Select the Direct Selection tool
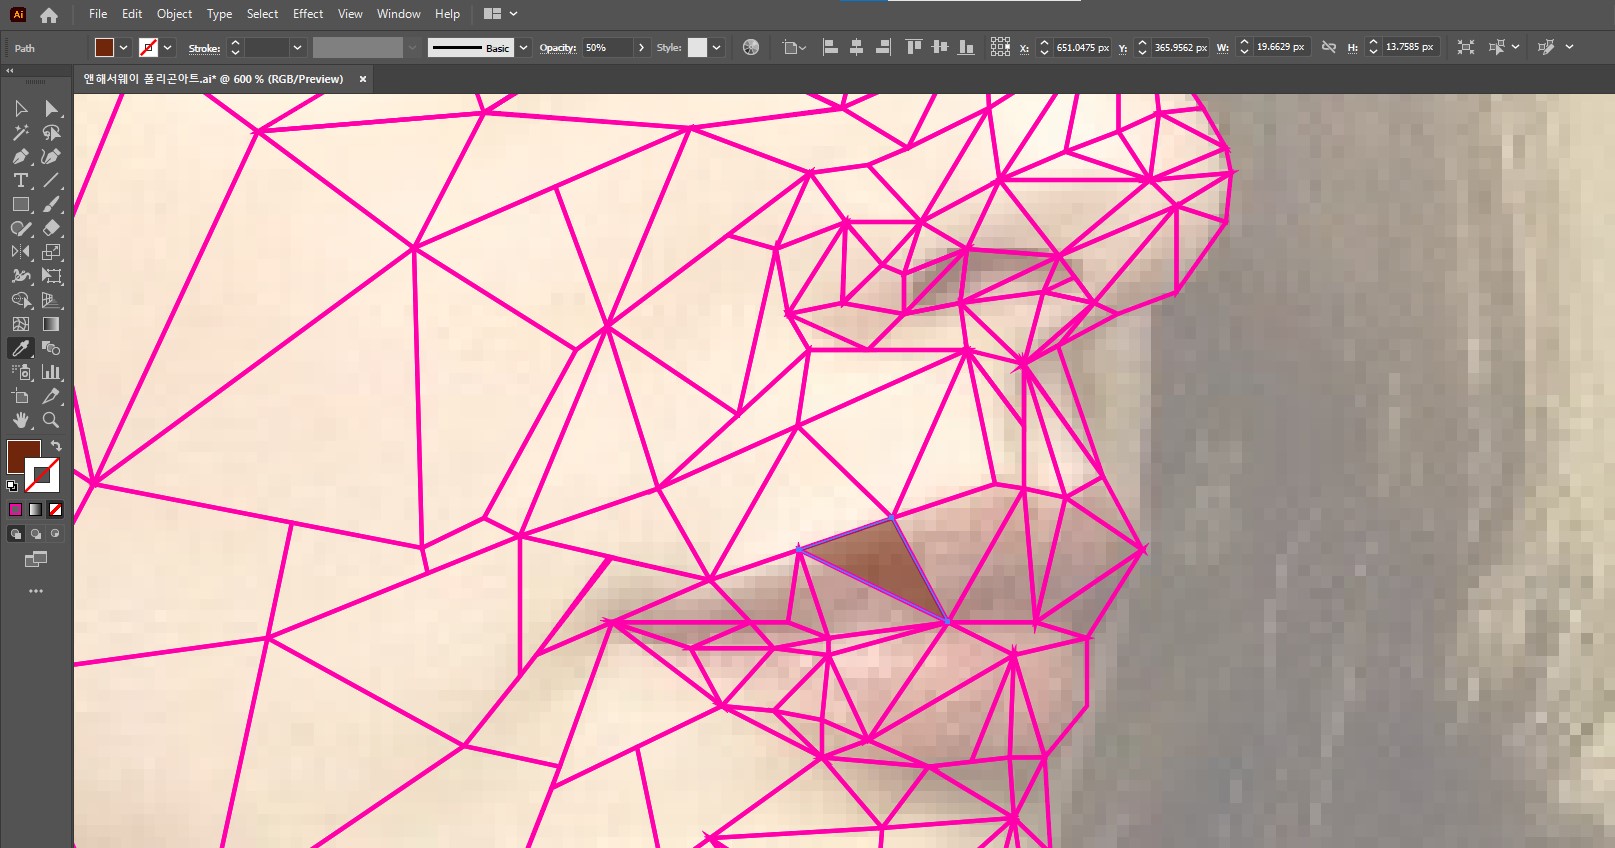The height and width of the screenshot is (848, 1615). click(51, 108)
